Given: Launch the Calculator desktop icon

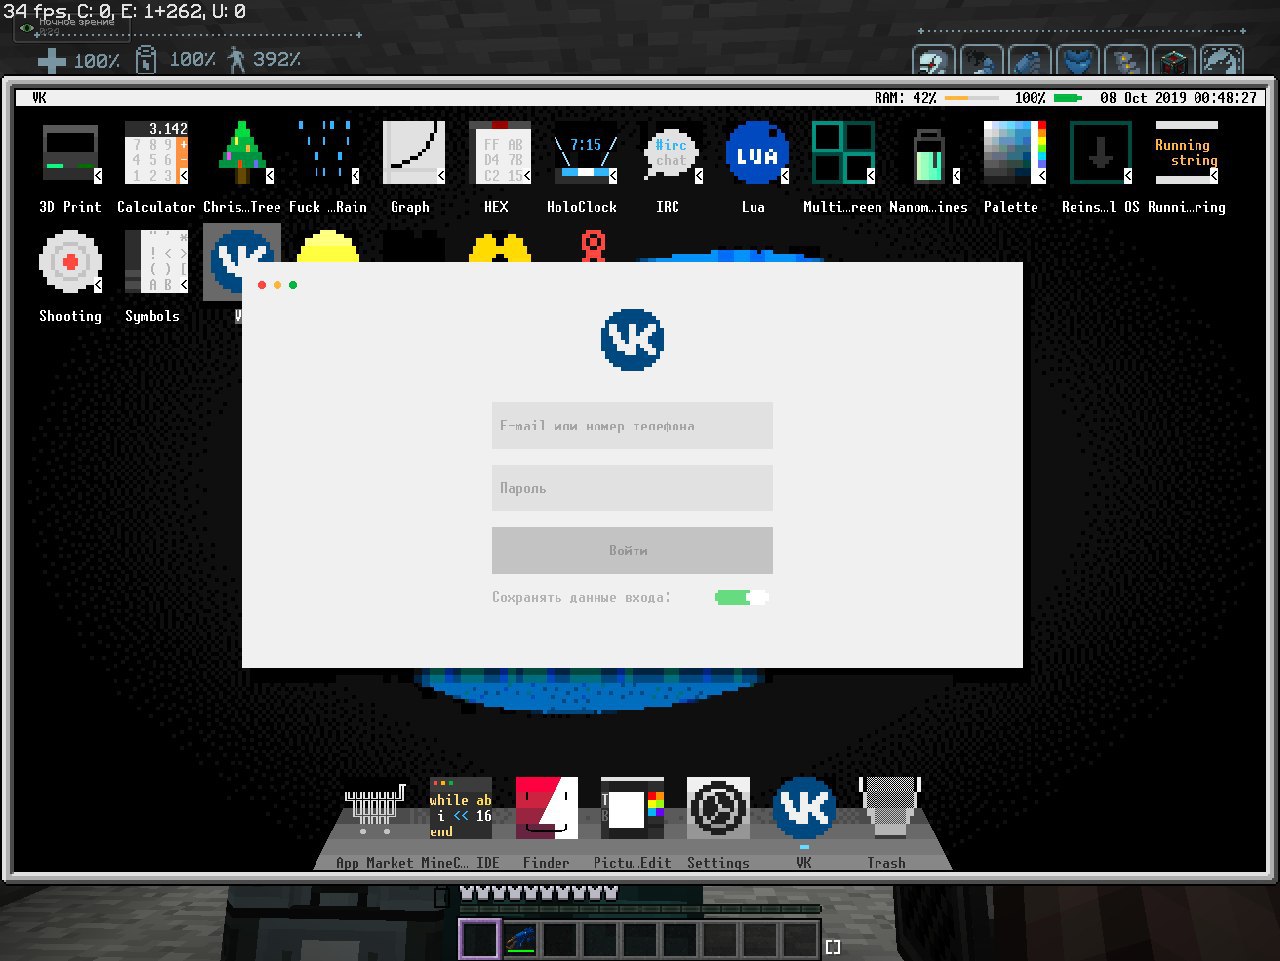Looking at the screenshot, I should tap(156, 152).
